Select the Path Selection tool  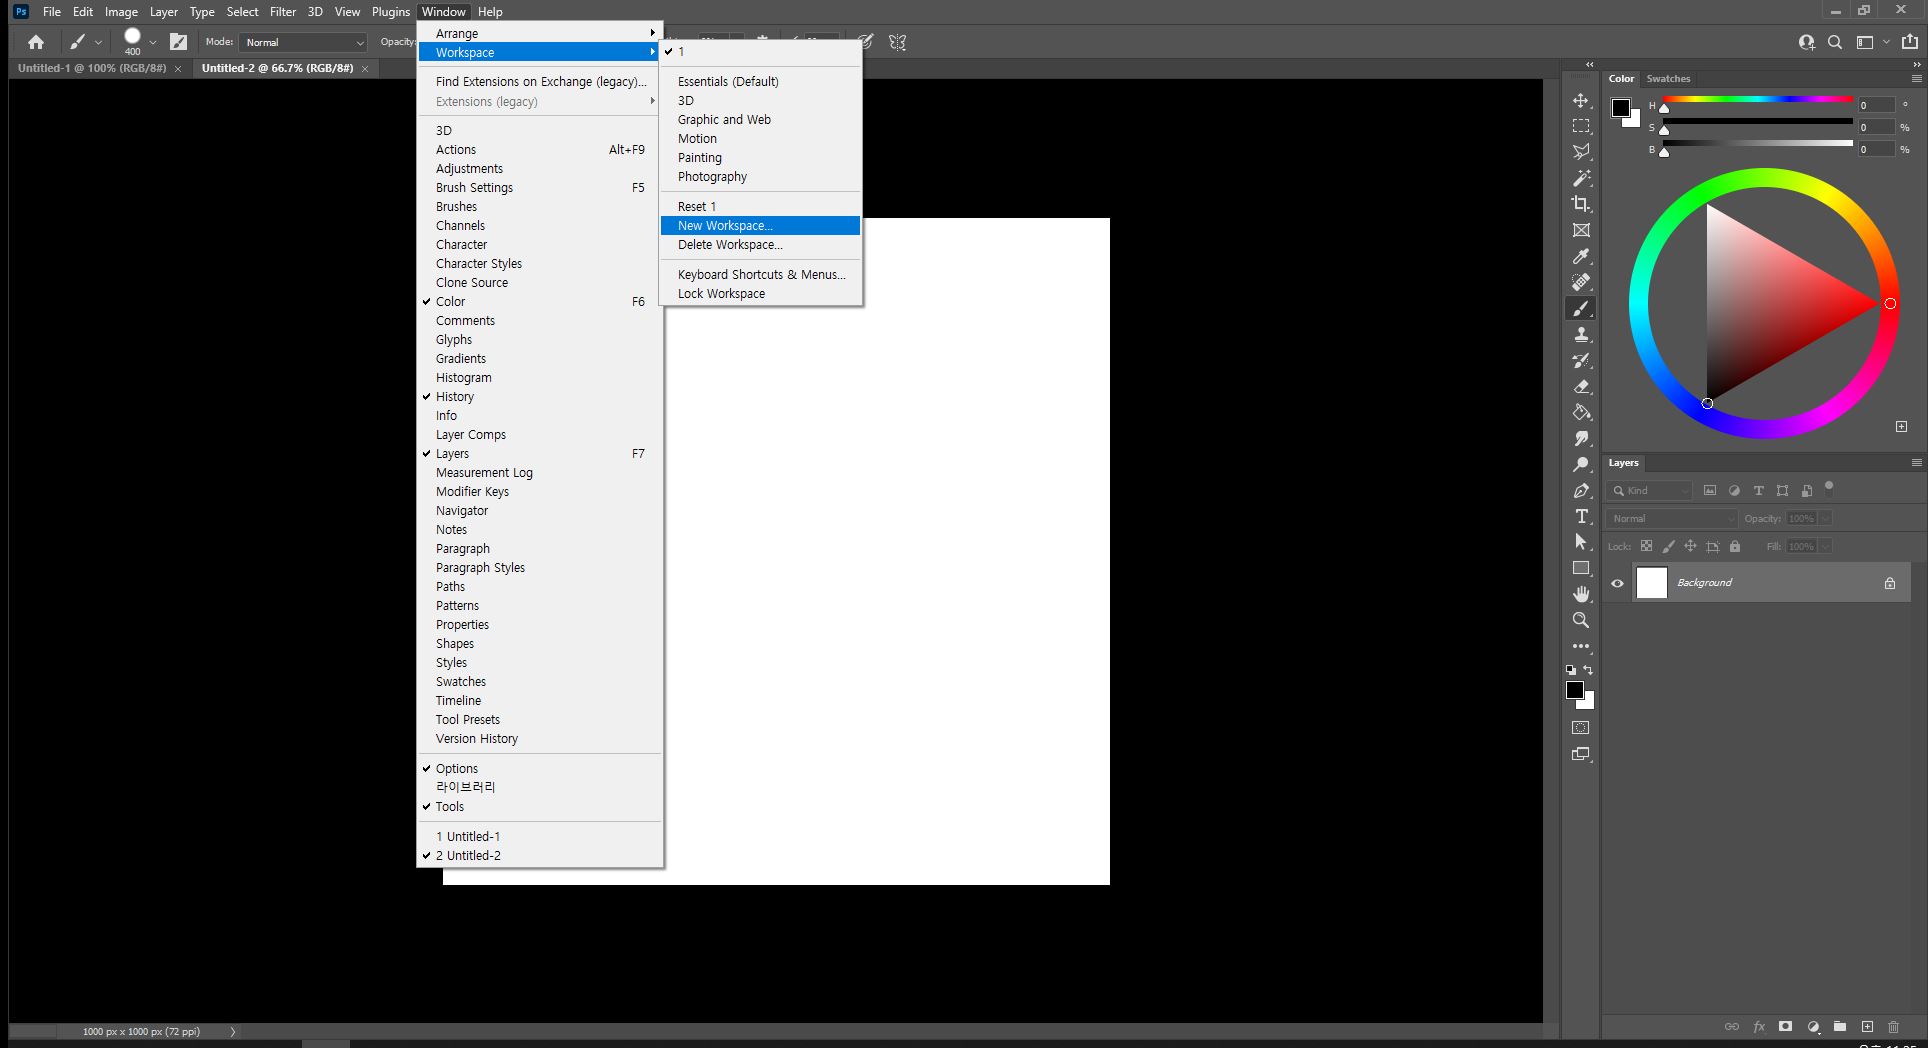[1581, 542]
